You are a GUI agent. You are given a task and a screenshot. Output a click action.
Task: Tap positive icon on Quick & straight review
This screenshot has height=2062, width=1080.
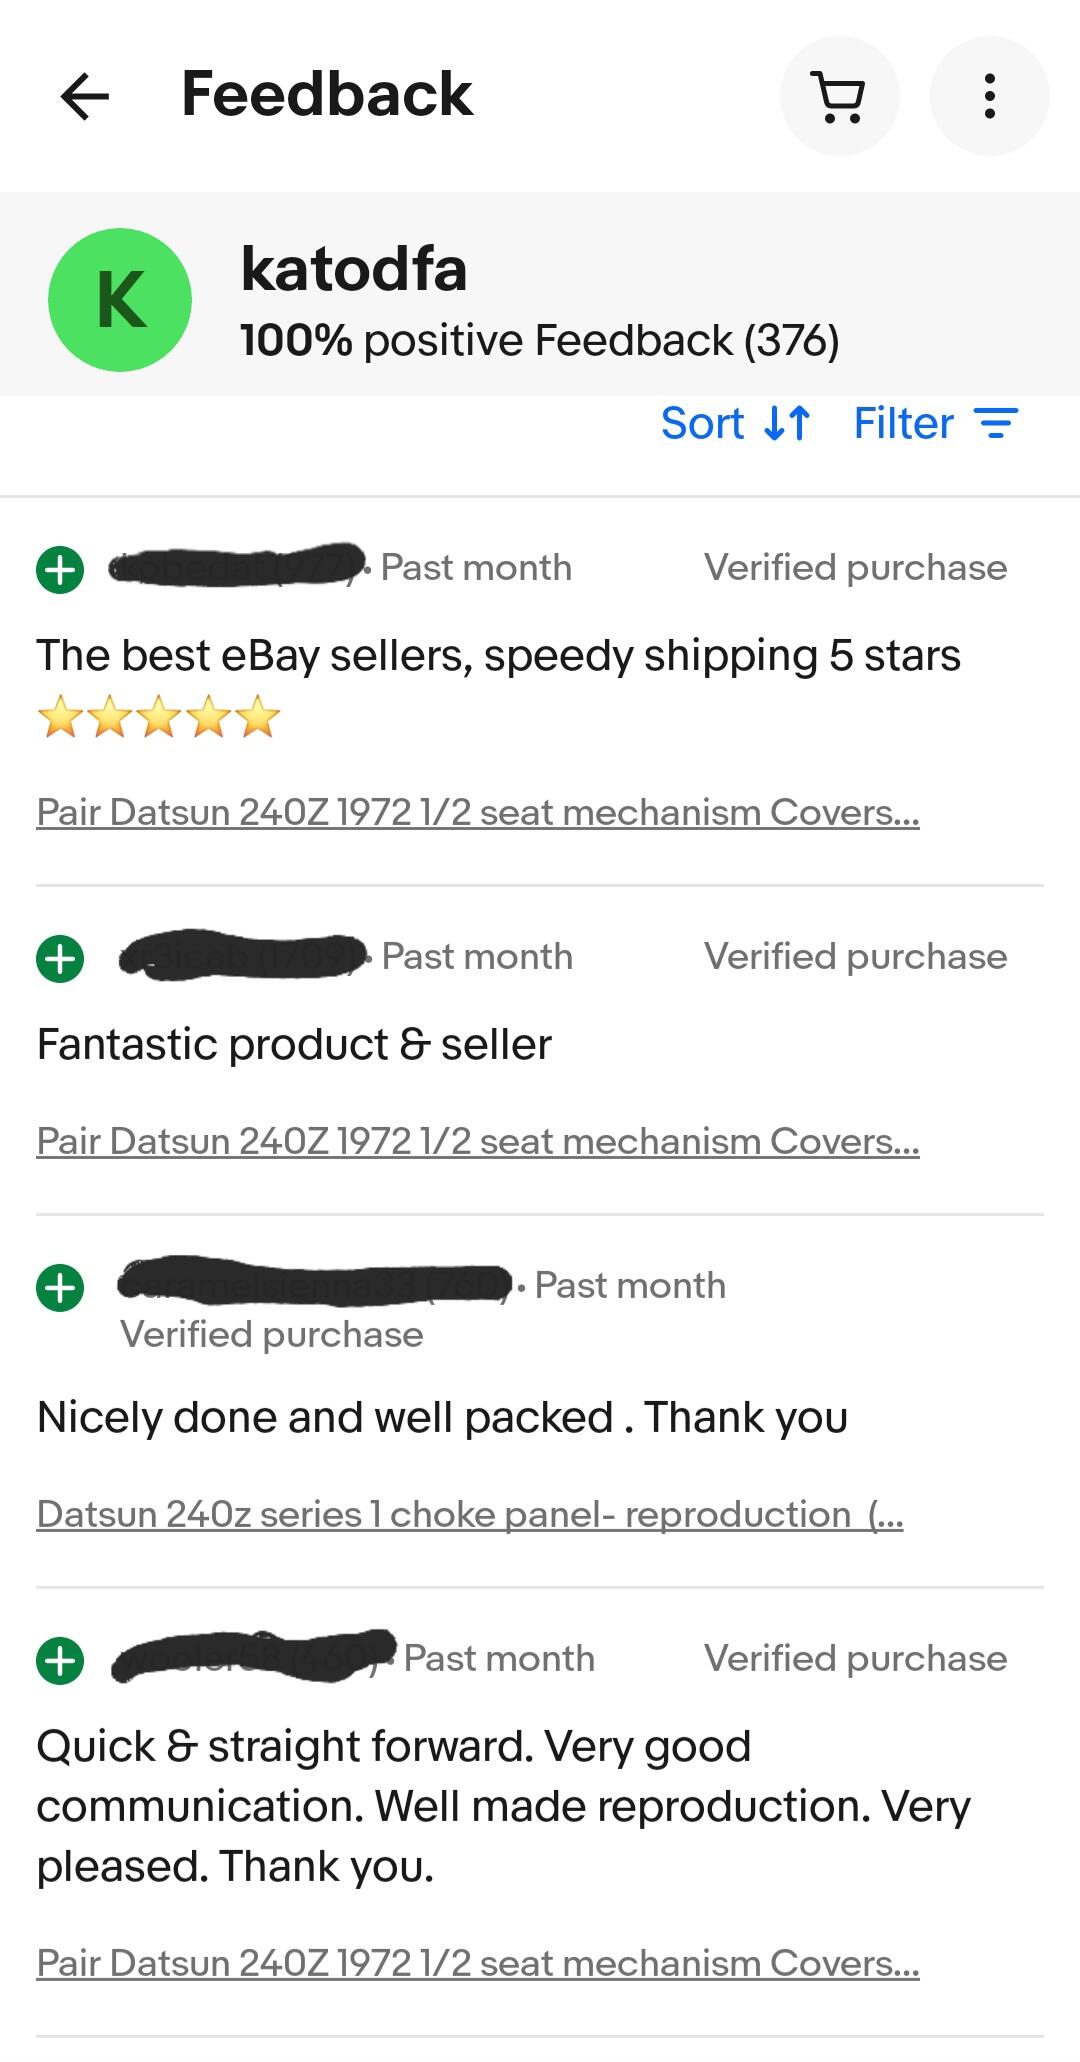point(60,1661)
